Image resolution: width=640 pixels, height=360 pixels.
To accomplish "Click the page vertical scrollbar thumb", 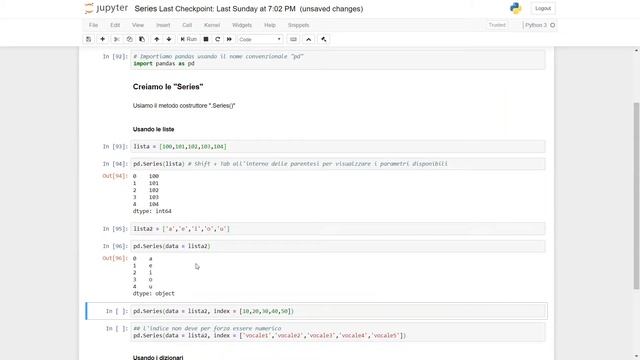I will tap(636, 196).
